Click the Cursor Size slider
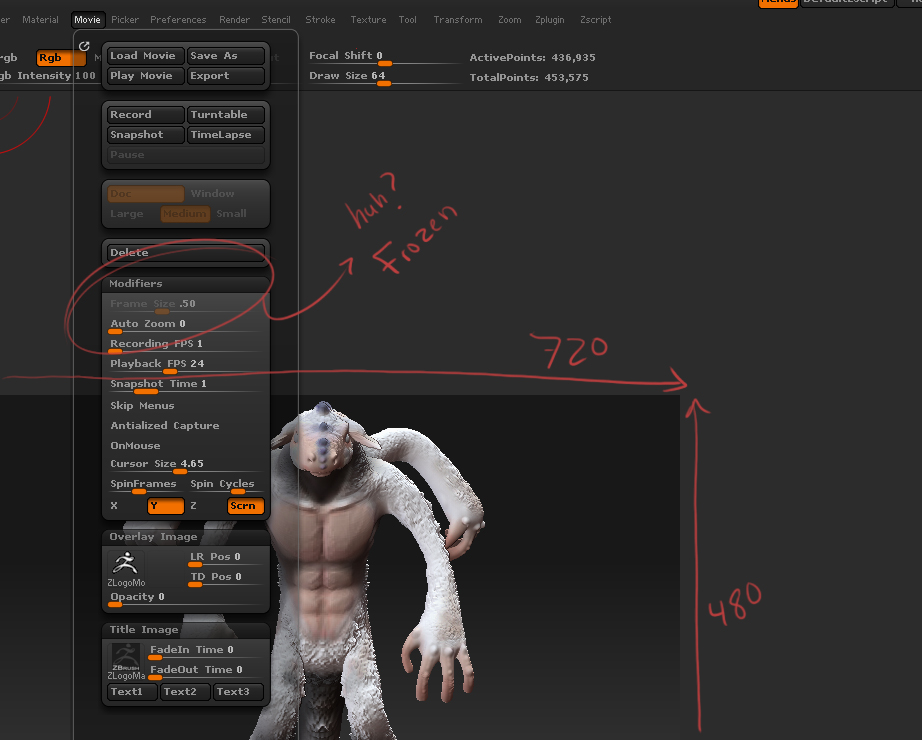Viewport: 922px width, 740px height. pyautogui.click(x=186, y=465)
